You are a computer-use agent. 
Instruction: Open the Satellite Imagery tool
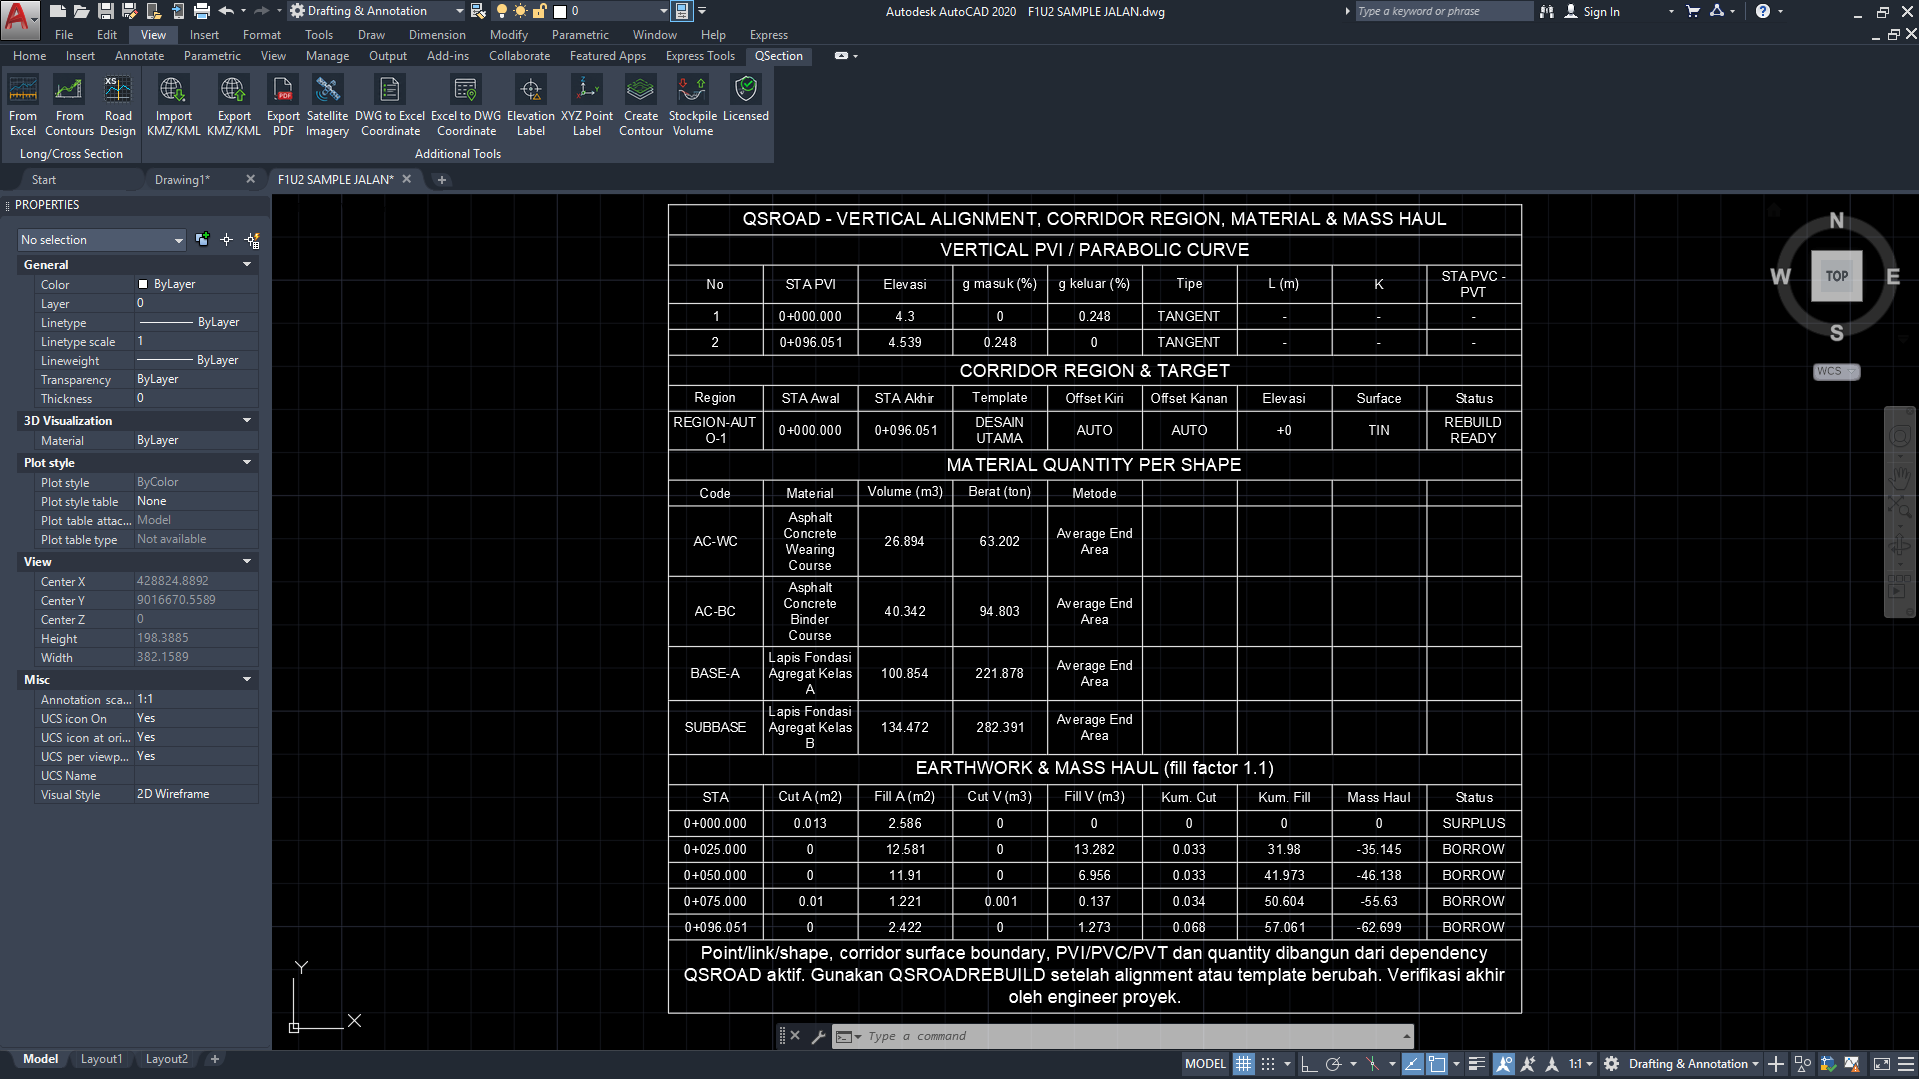[328, 105]
